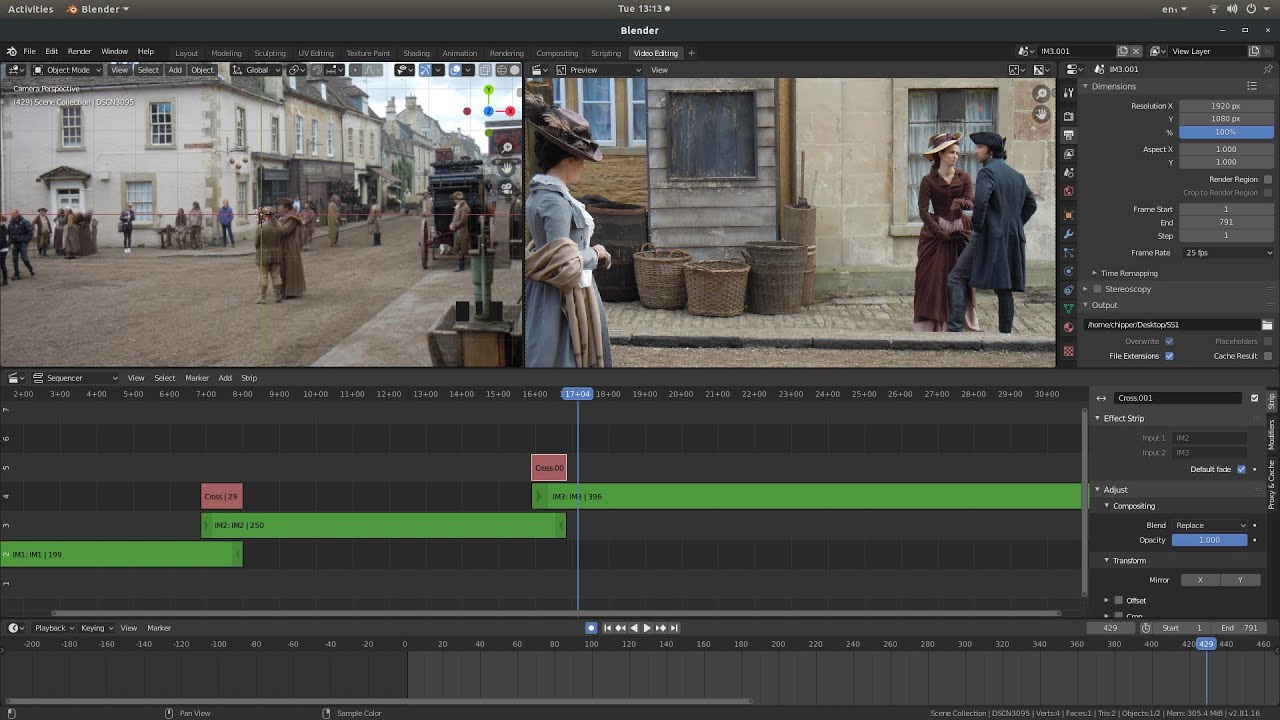Switch to the Compositing workspace tab
The height and width of the screenshot is (720, 1280).
pyautogui.click(x=557, y=53)
